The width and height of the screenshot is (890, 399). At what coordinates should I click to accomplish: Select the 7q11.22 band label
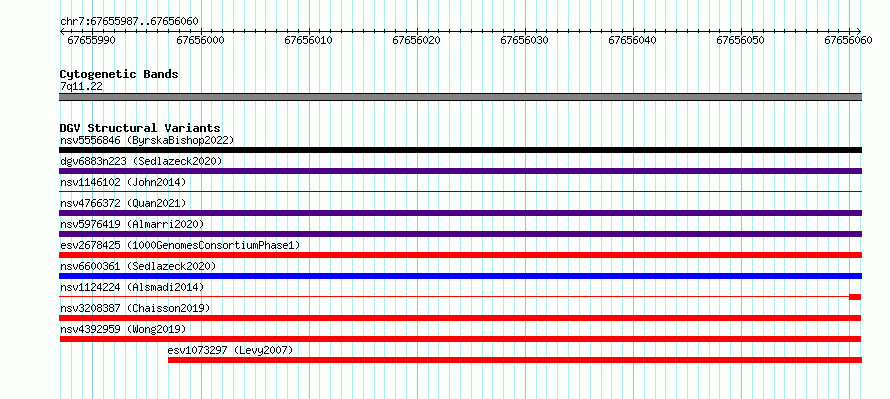(81, 87)
